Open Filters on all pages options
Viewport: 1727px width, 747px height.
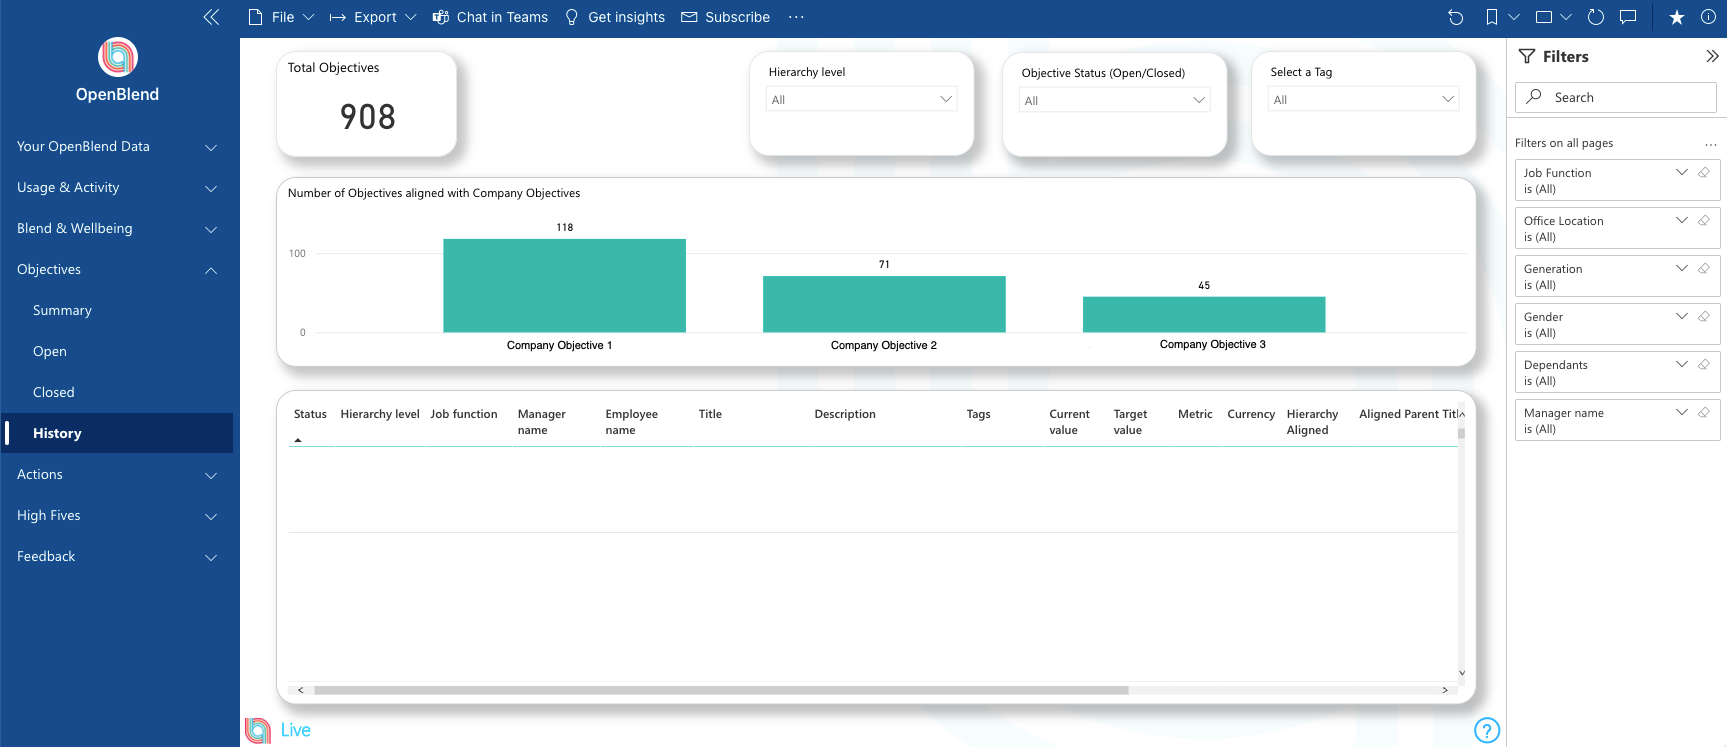(x=1711, y=144)
